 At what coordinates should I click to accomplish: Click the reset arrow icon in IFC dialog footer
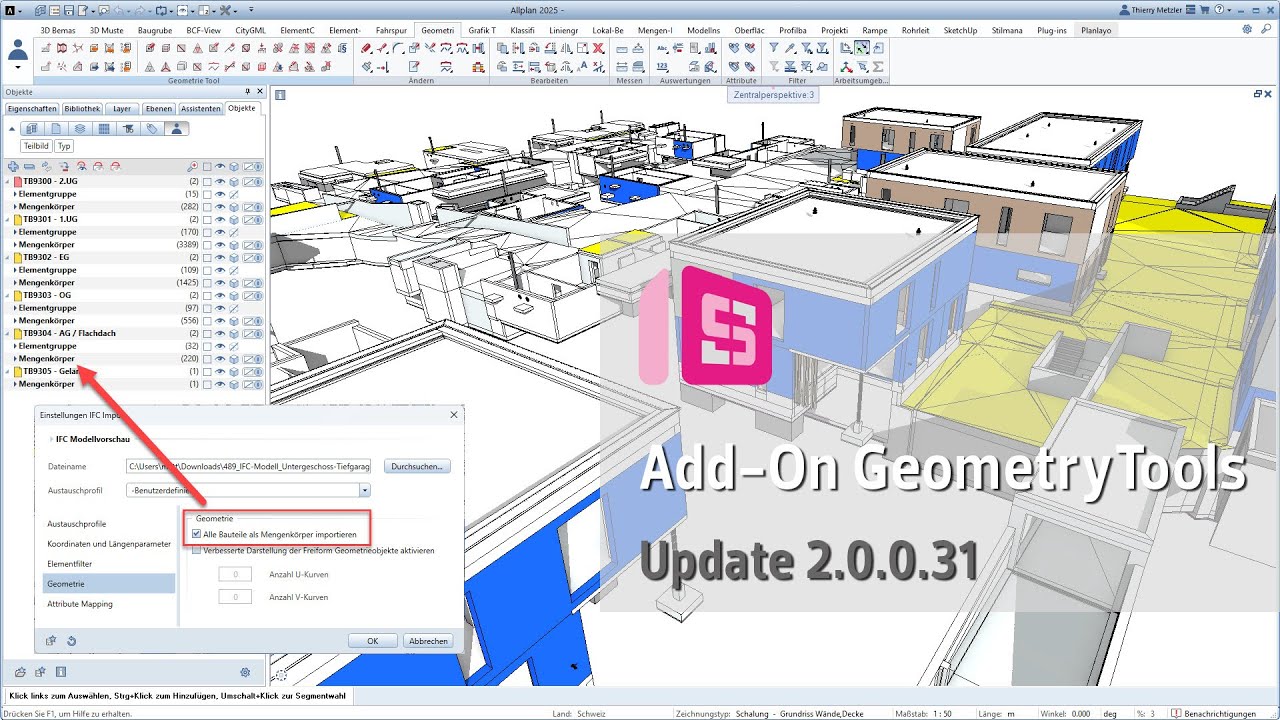tap(72, 641)
